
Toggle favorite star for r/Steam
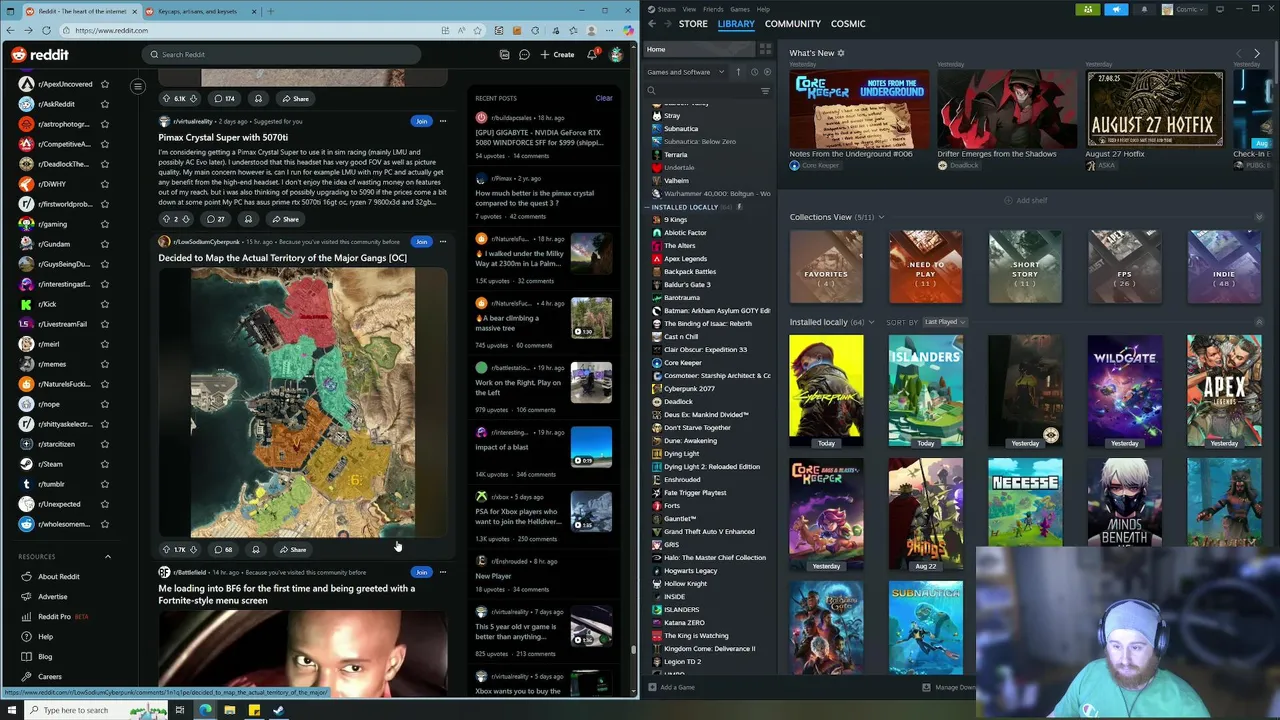104,464
